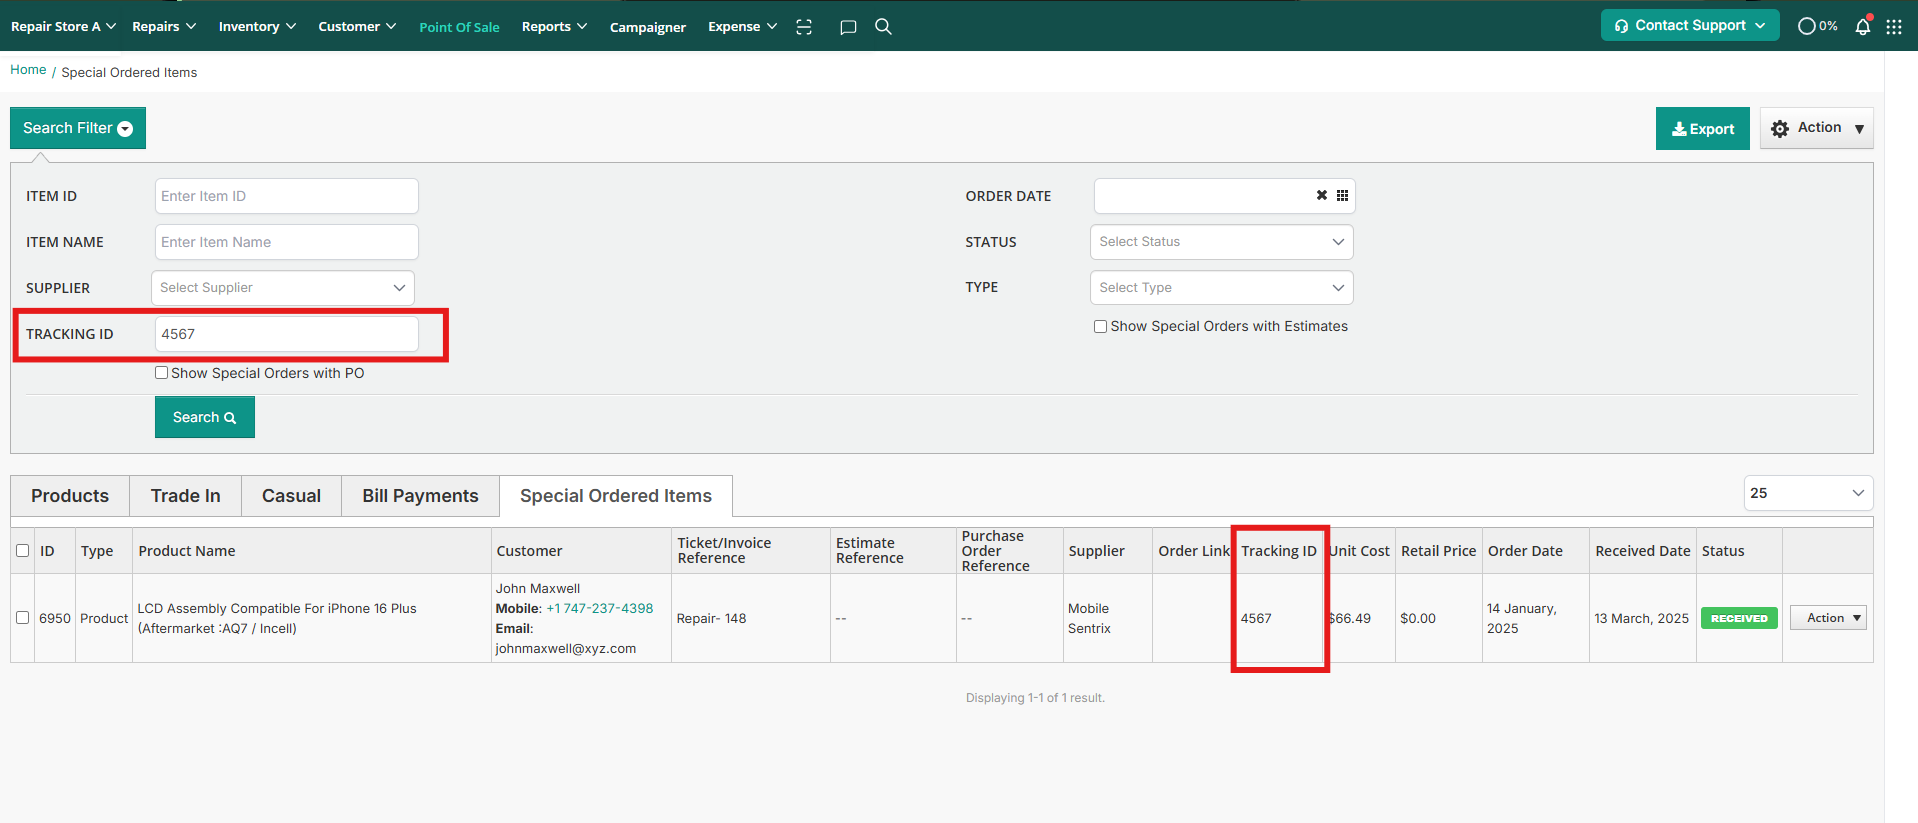Open the order date calendar icon

tap(1342, 195)
